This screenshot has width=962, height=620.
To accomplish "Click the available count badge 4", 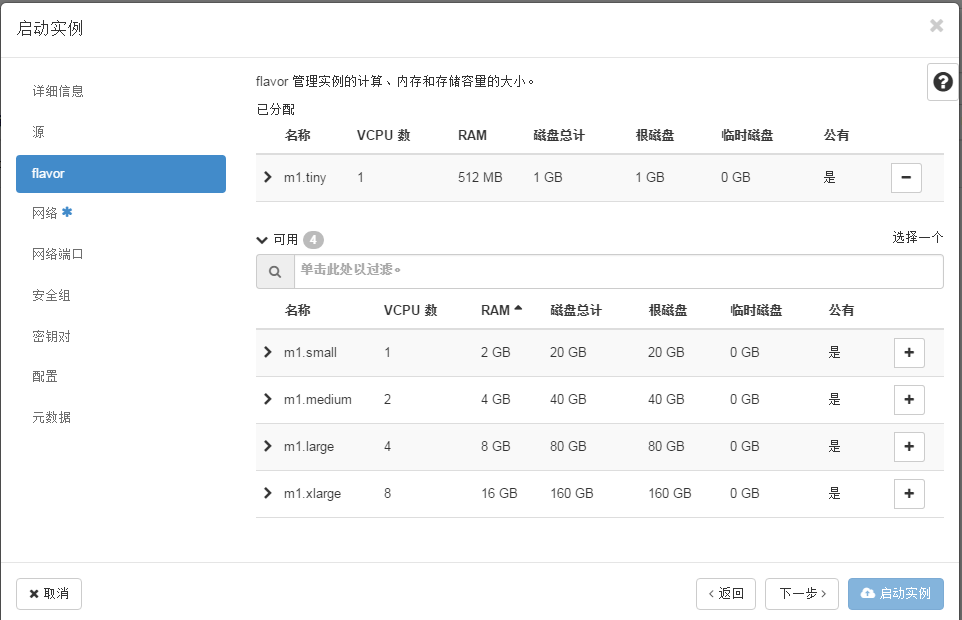I will click(x=314, y=240).
